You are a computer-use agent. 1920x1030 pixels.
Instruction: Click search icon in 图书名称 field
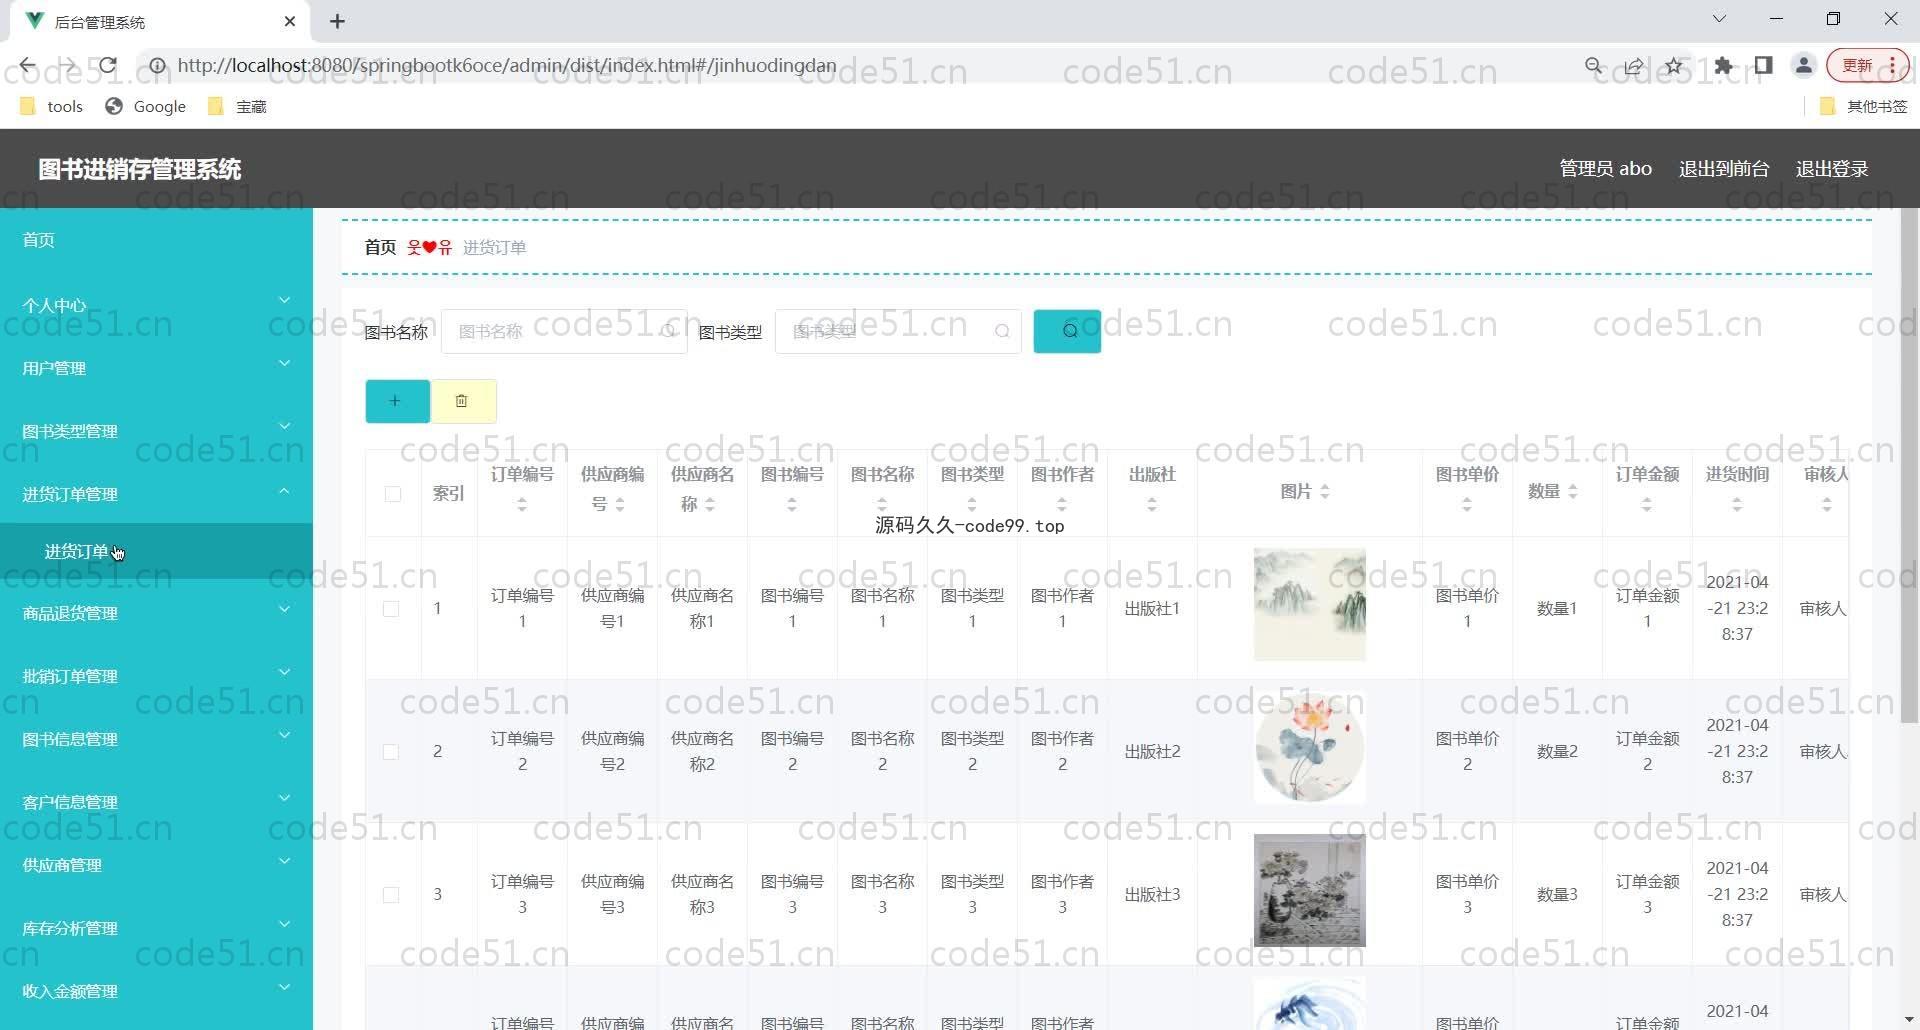click(x=668, y=331)
